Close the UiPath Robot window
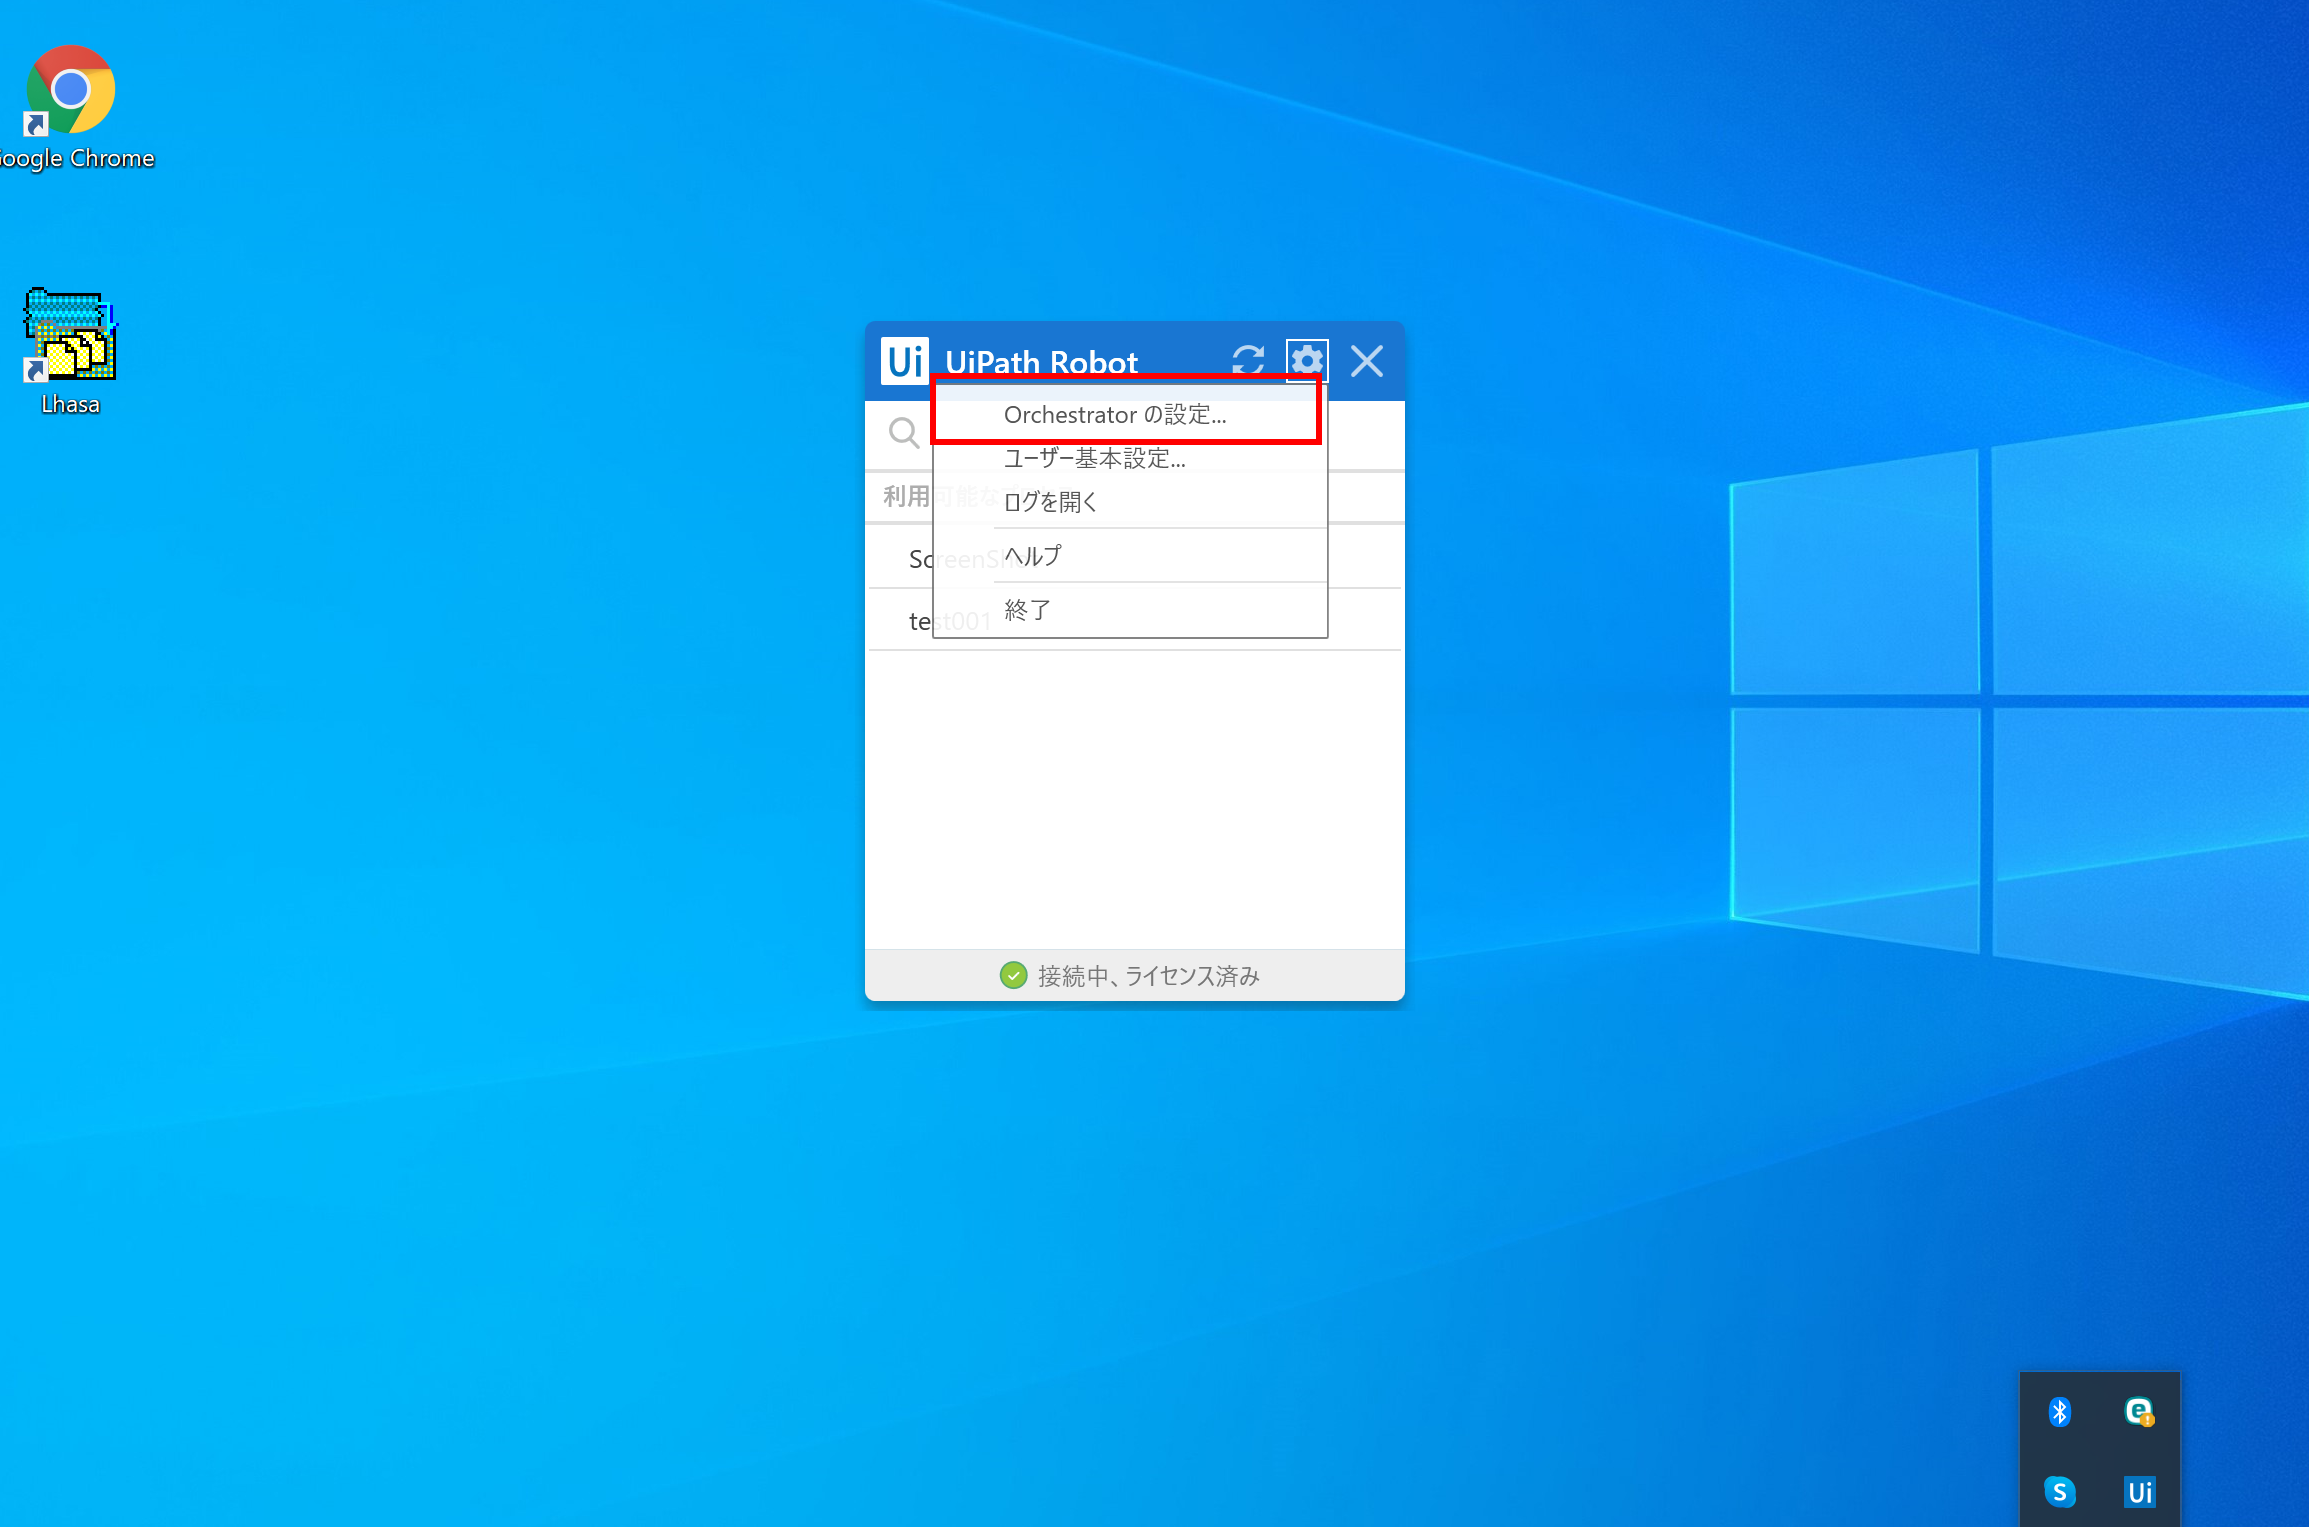 1366,360
